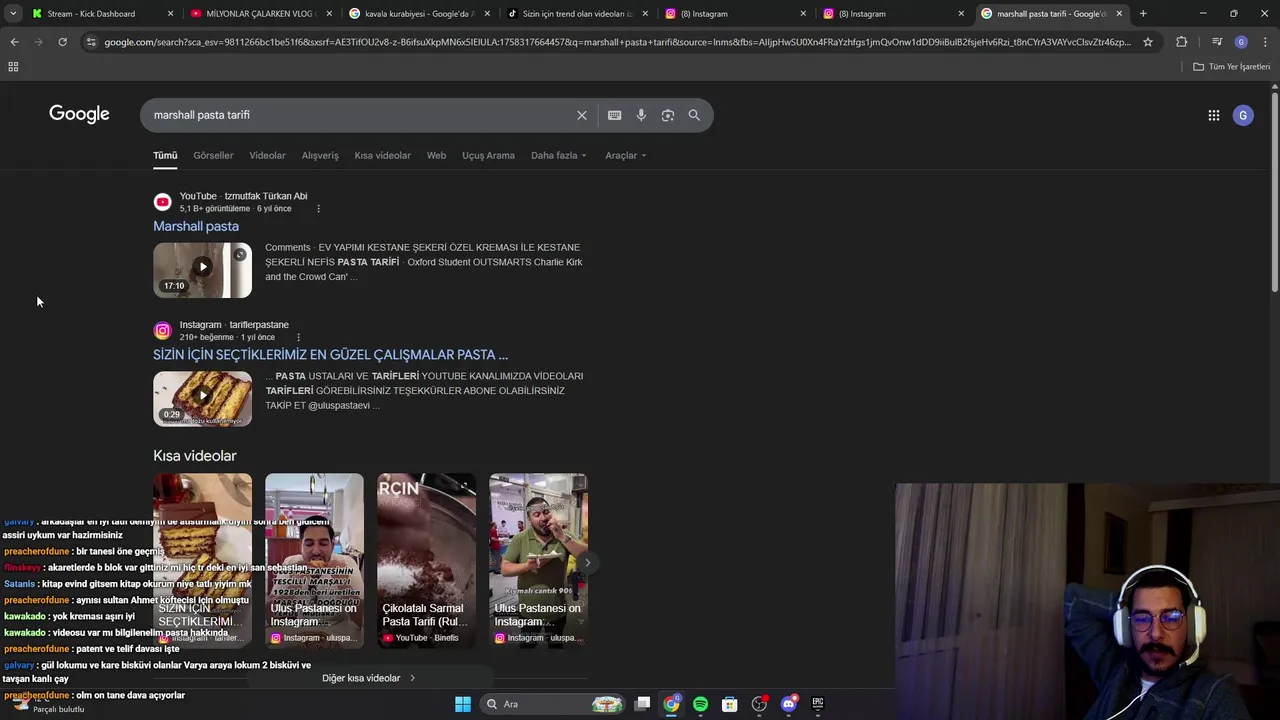
Task: View site information icon in address bar
Action: point(91,42)
